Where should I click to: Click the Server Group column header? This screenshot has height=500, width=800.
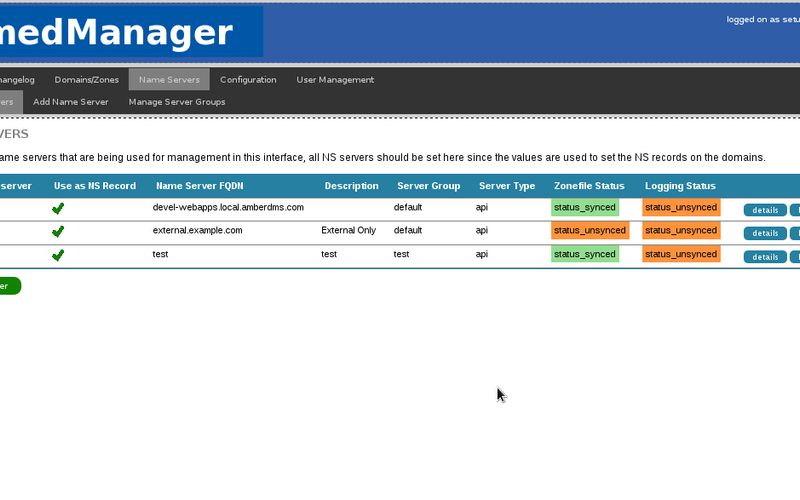coord(429,186)
